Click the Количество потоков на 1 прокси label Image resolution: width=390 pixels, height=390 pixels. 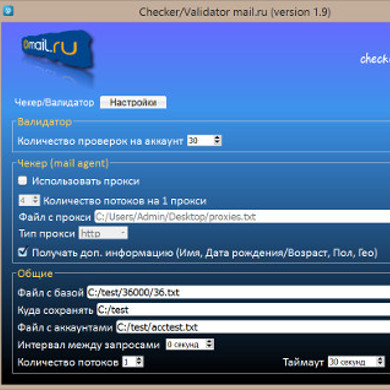click(125, 201)
